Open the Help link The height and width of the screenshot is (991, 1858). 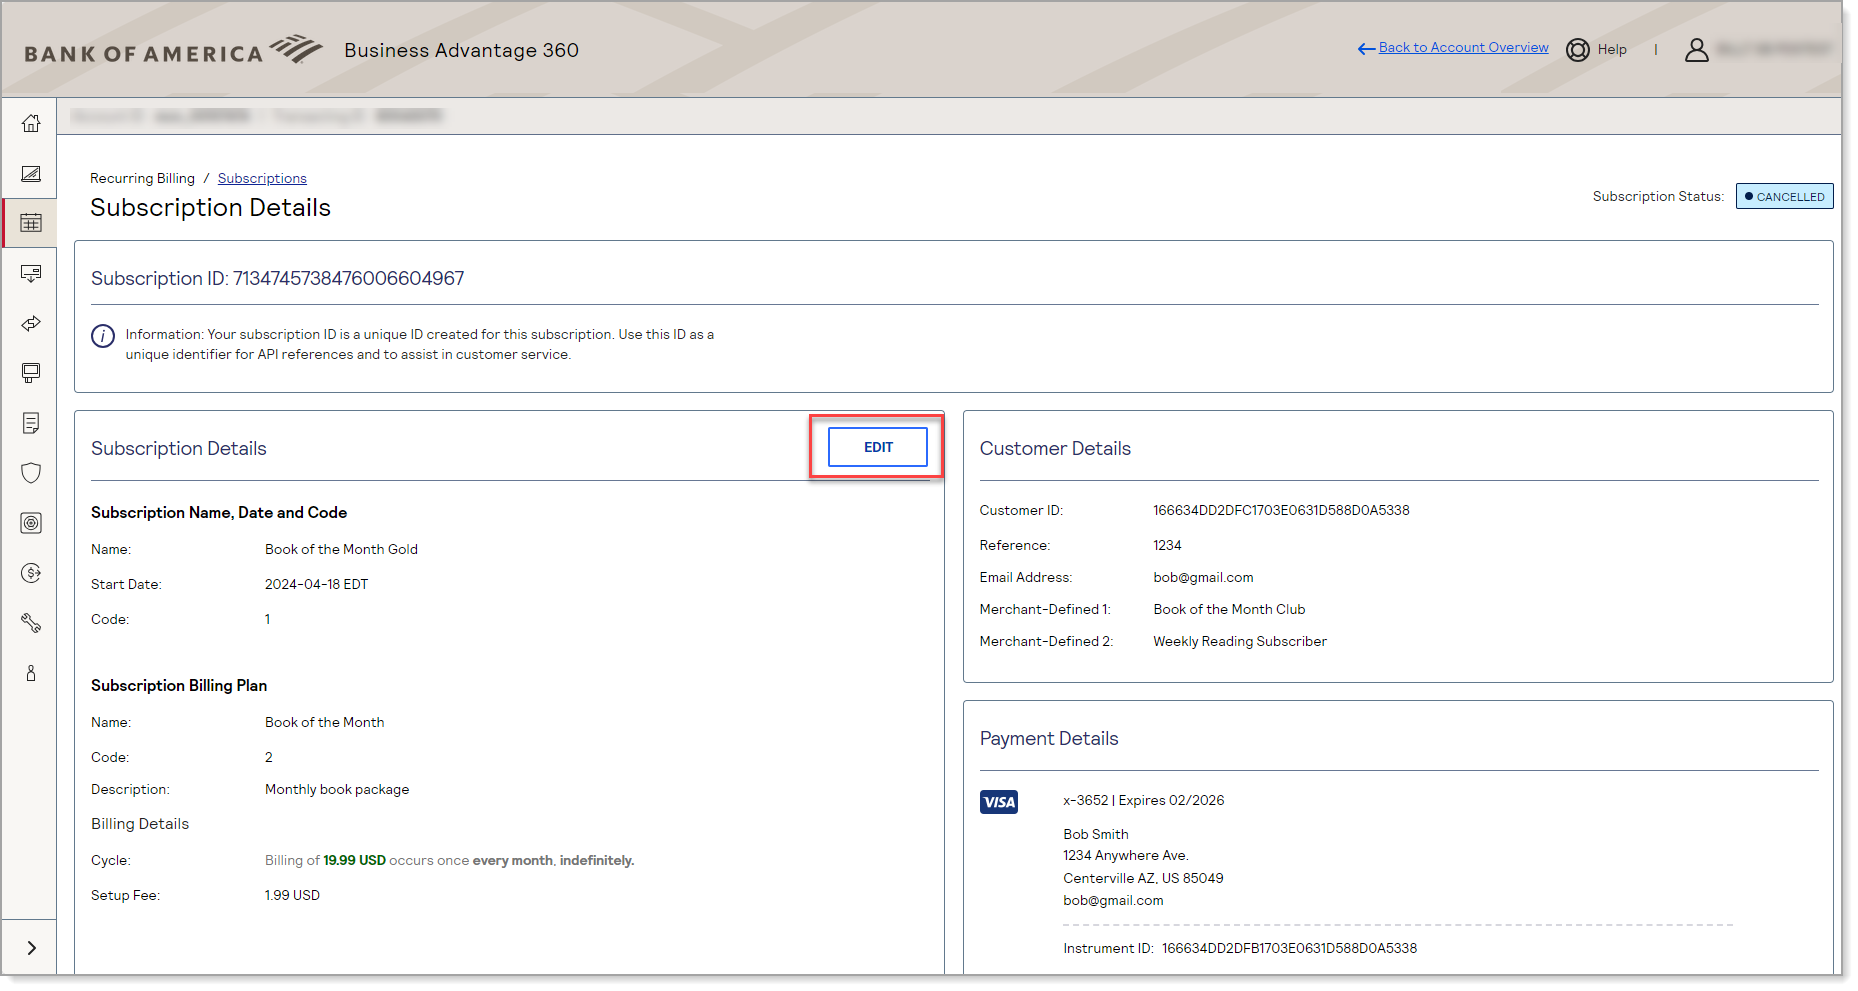click(x=1612, y=50)
